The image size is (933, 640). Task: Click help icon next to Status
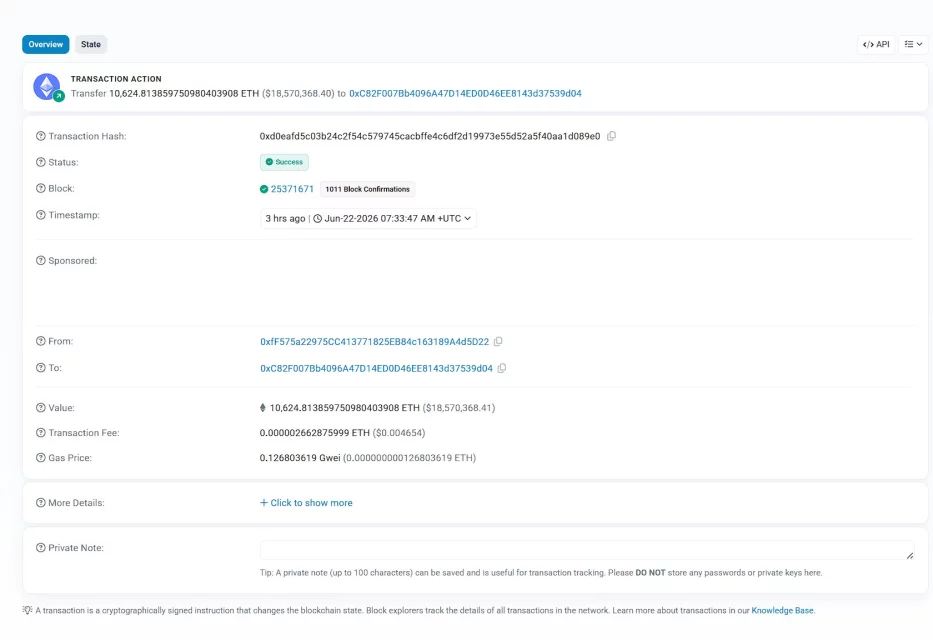pyautogui.click(x=40, y=162)
